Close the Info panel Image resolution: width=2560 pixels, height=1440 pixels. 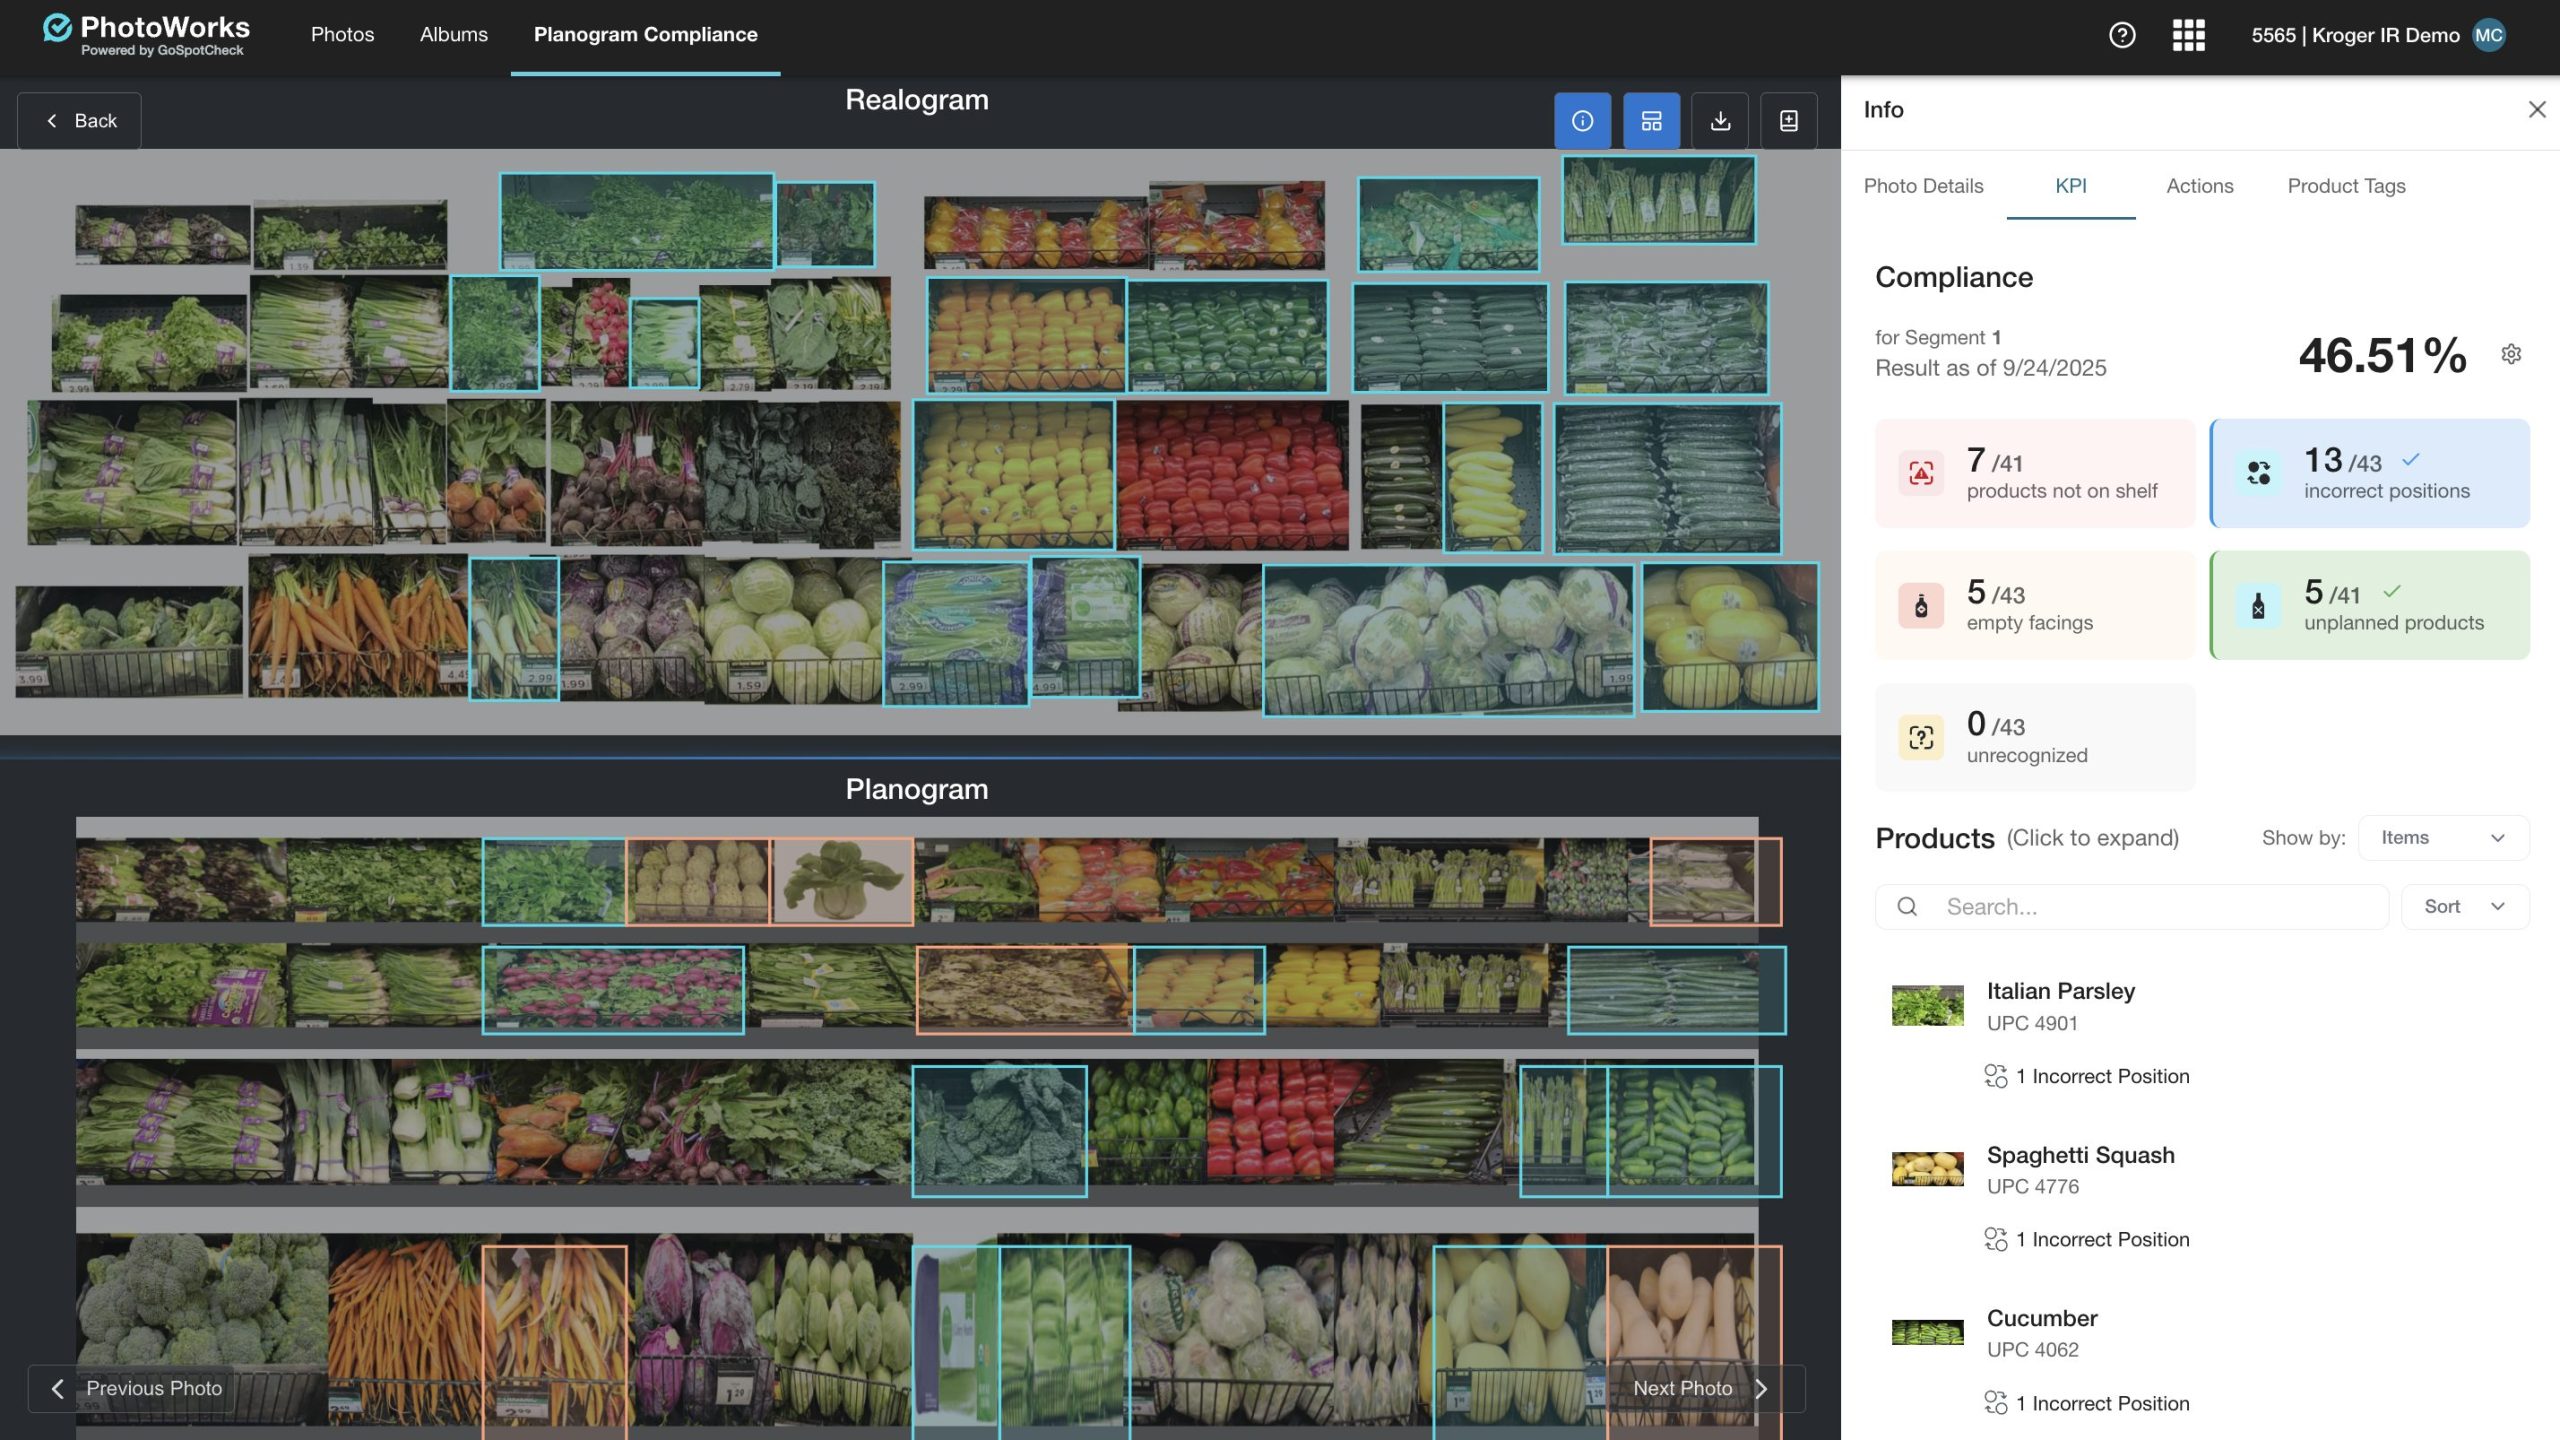[2537, 109]
